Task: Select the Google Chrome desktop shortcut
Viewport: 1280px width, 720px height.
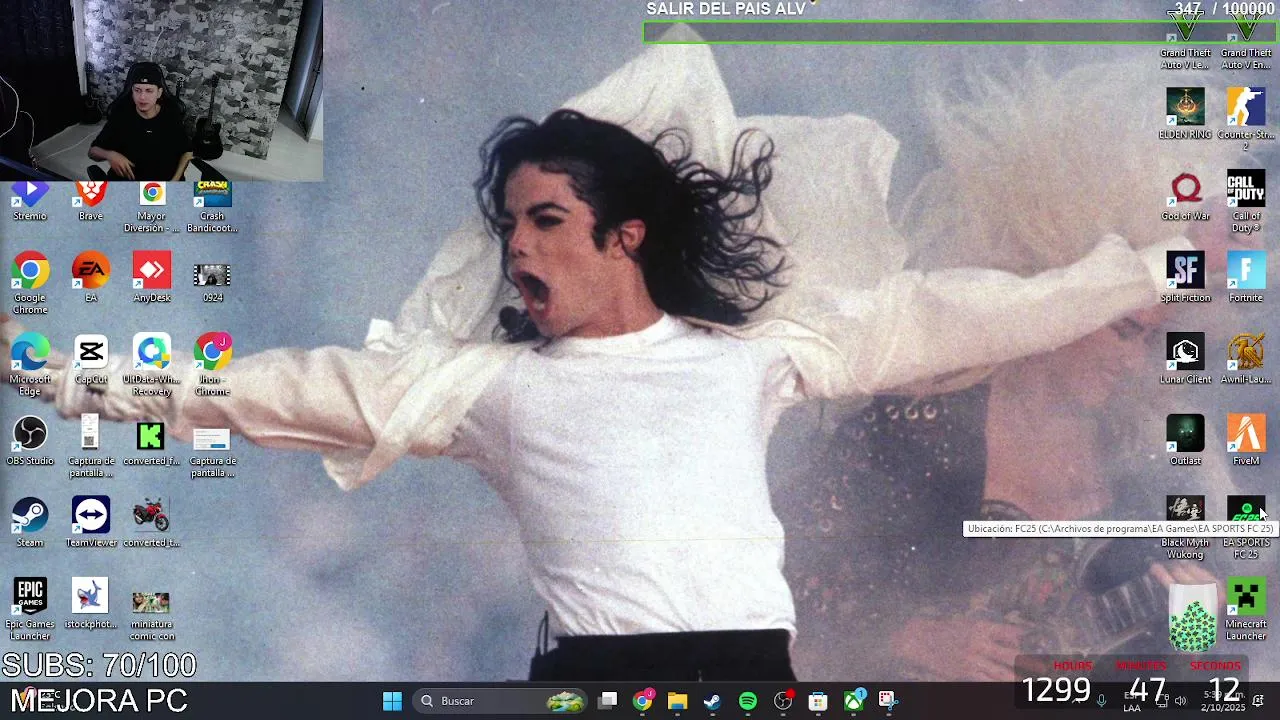Action: coord(30,284)
